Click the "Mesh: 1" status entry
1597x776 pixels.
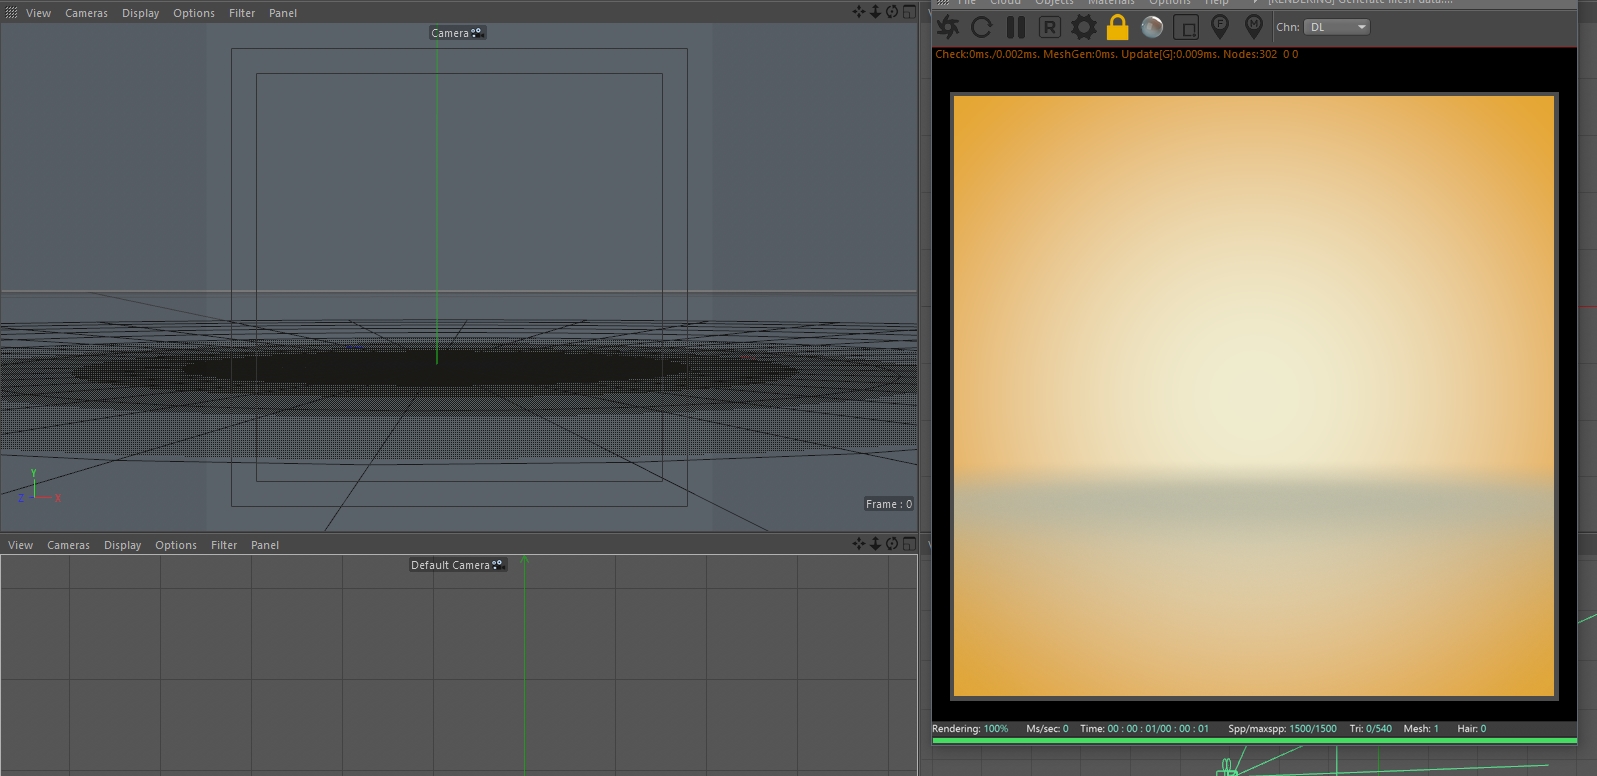(x=1421, y=729)
